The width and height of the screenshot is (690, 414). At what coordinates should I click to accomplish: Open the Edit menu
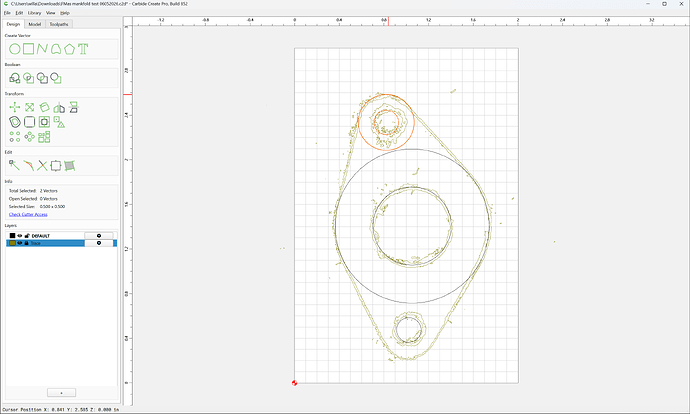pos(19,13)
